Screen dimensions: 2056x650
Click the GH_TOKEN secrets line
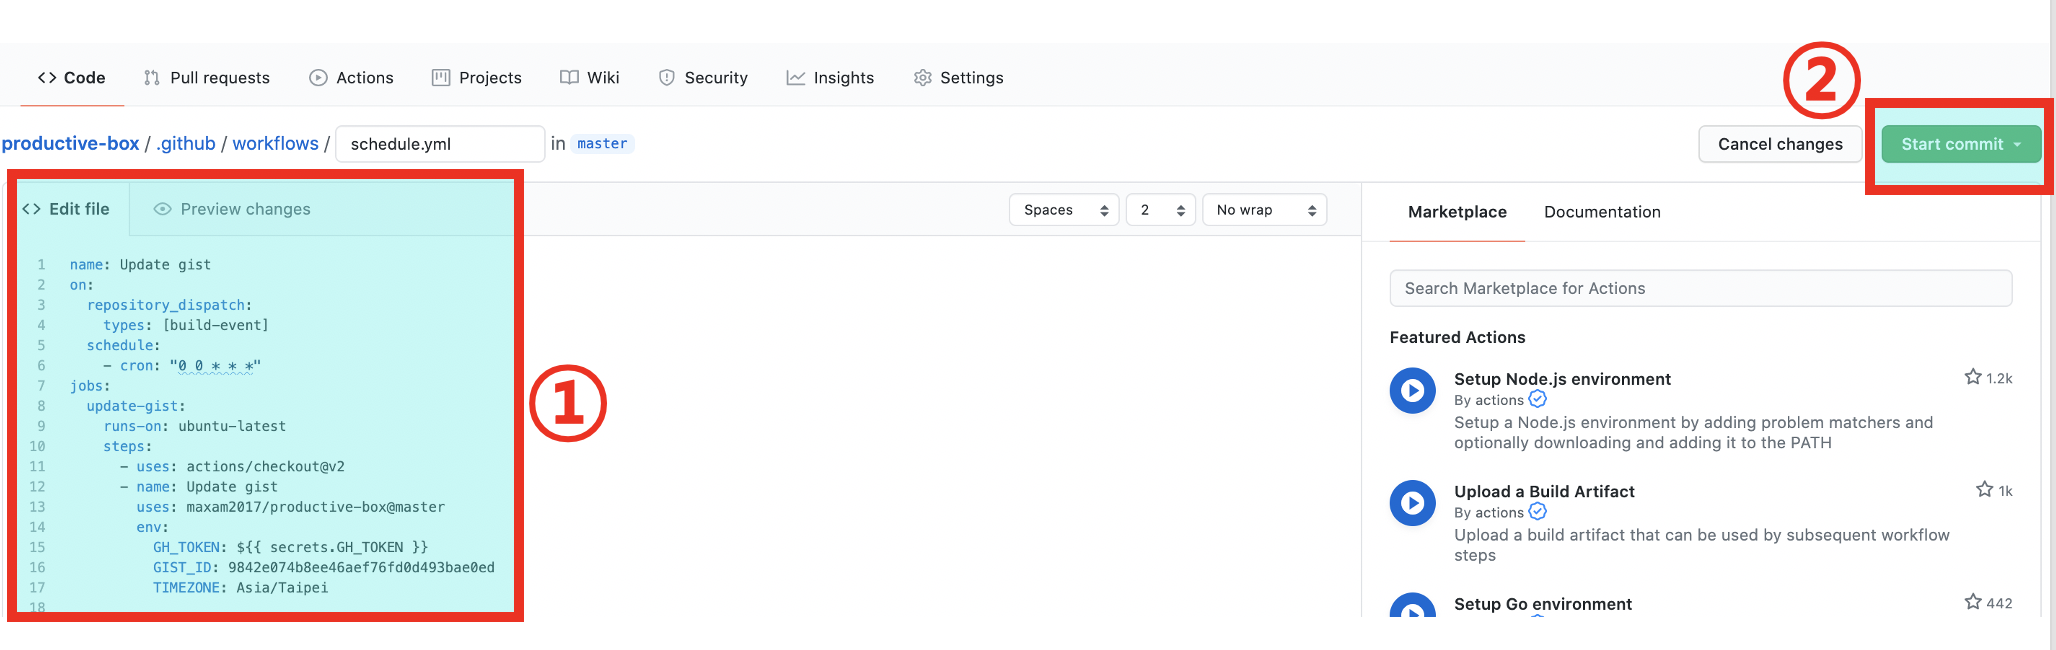tap(290, 547)
